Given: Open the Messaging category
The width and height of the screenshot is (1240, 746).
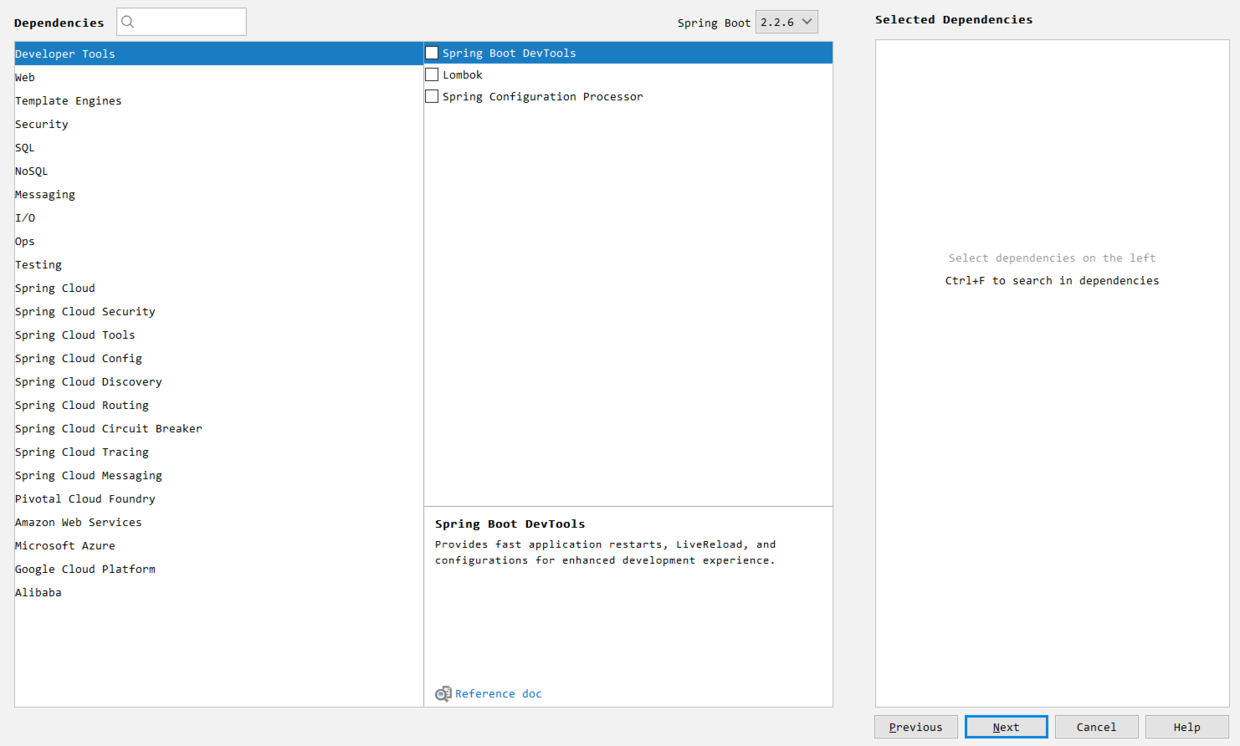Looking at the screenshot, I should point(219,194).
